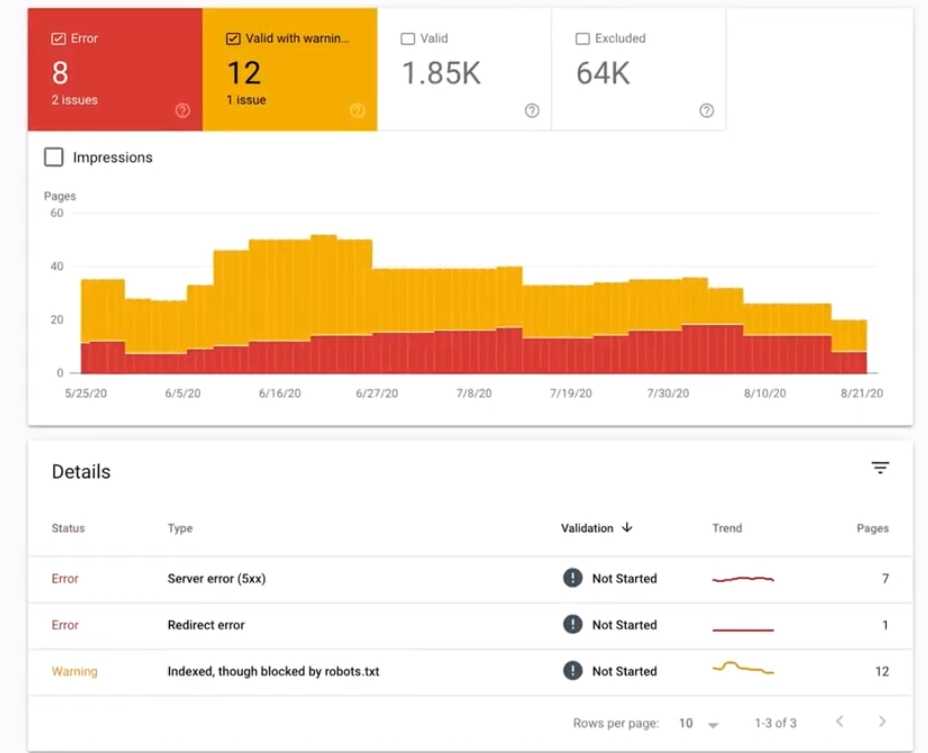The width and height of the screenshot is (928, 753).
Task: Uncheck the Error checkbox
Action: click(x=58, y=39)
